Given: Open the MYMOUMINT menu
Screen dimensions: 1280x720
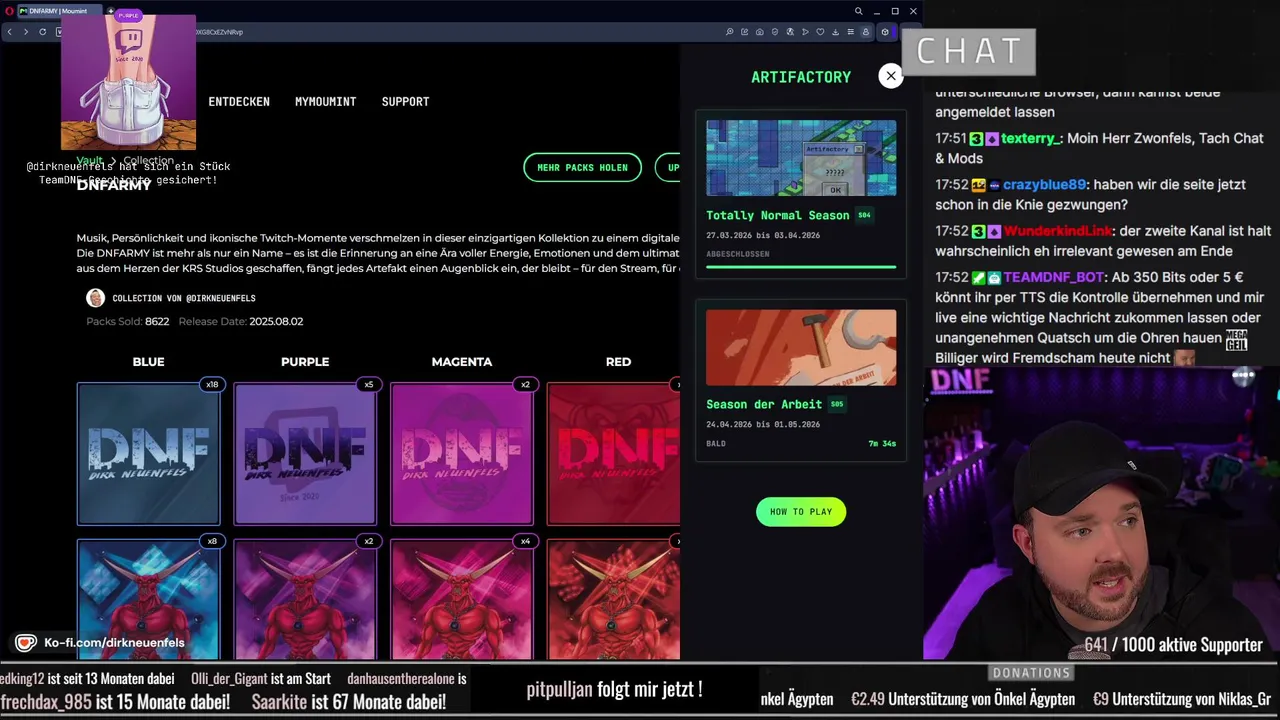Looking at the screenshot, I should (325, 102).
